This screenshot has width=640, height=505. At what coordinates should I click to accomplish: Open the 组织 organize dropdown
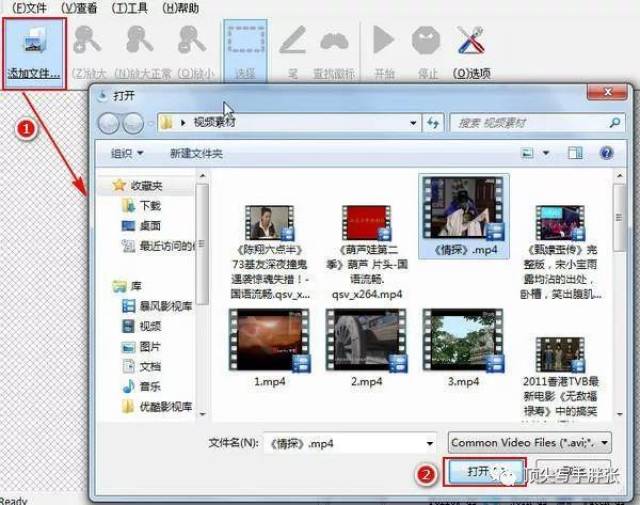[x=127, y=153]
